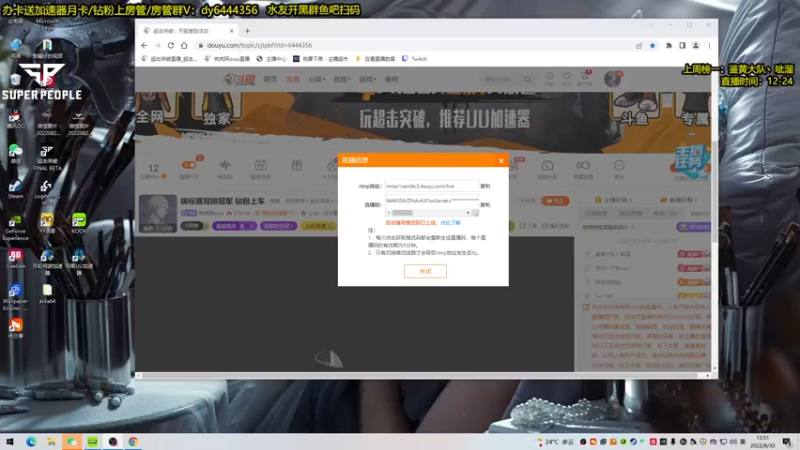This screenshot has height=450, width=800.
Task: Click the orange-outlined close button in the dialog
Action: click(425, 271)
